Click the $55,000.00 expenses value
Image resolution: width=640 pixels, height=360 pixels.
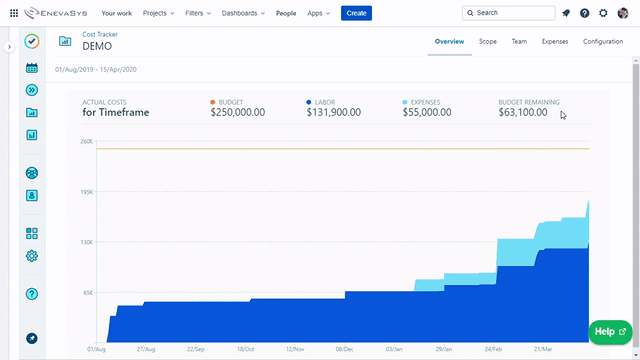[427, 112]
